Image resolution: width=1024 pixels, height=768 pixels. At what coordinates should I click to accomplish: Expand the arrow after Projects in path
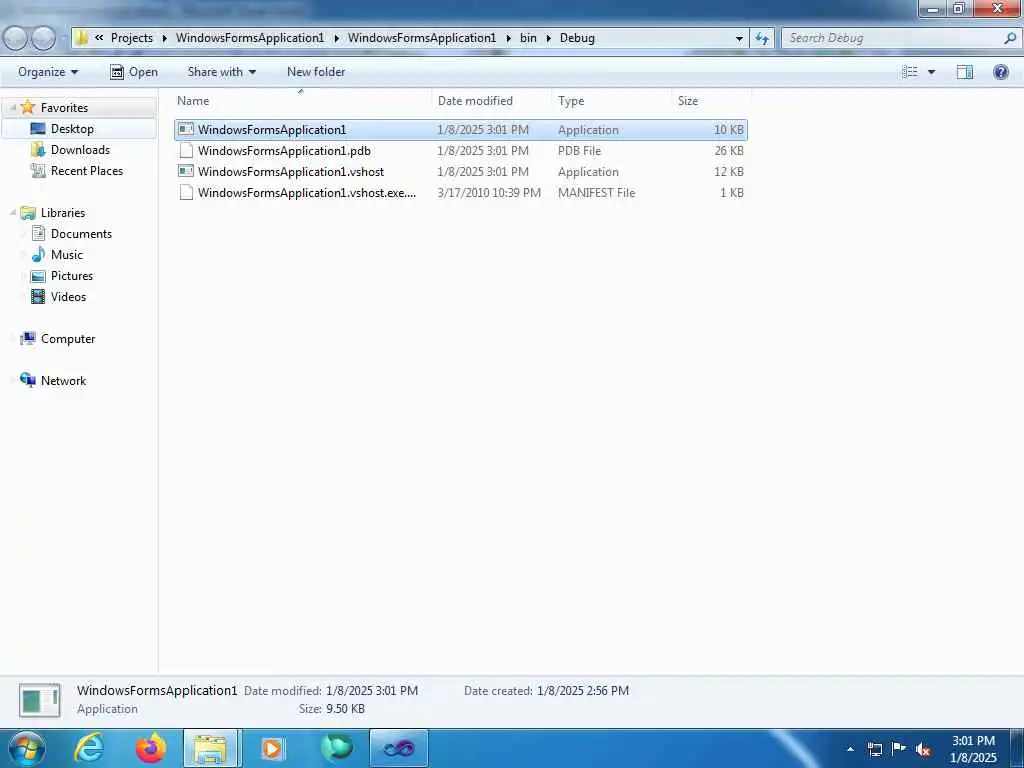[x=165, y=38]
